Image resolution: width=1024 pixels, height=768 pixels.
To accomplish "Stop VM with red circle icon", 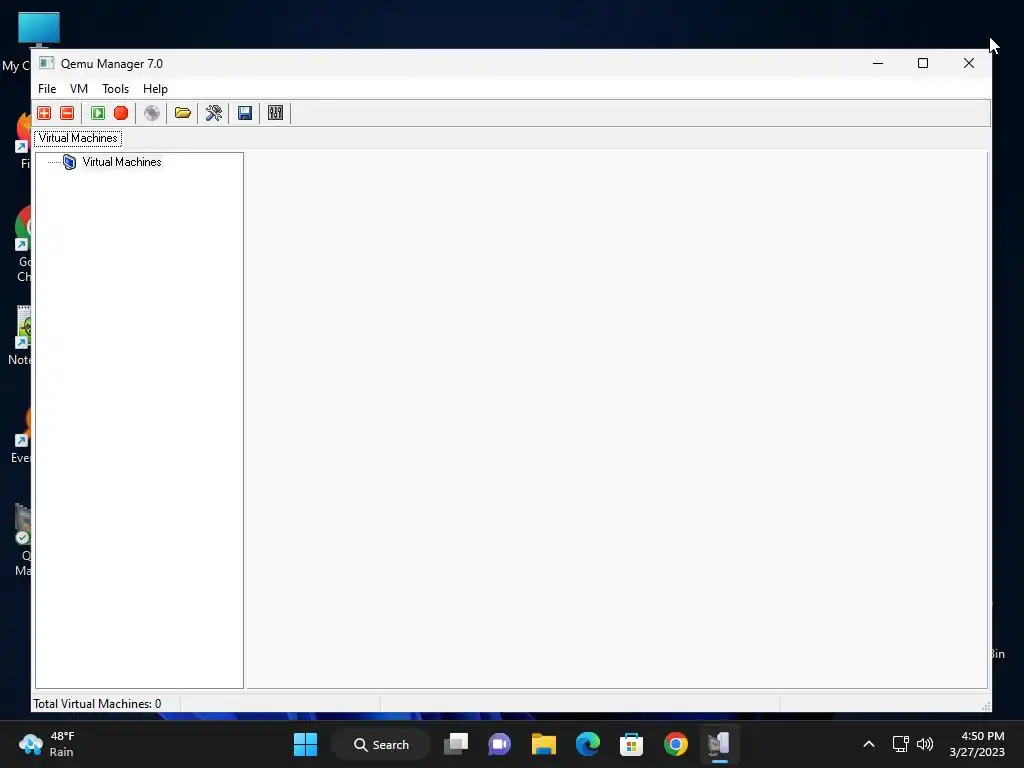I will pos(121,113).
